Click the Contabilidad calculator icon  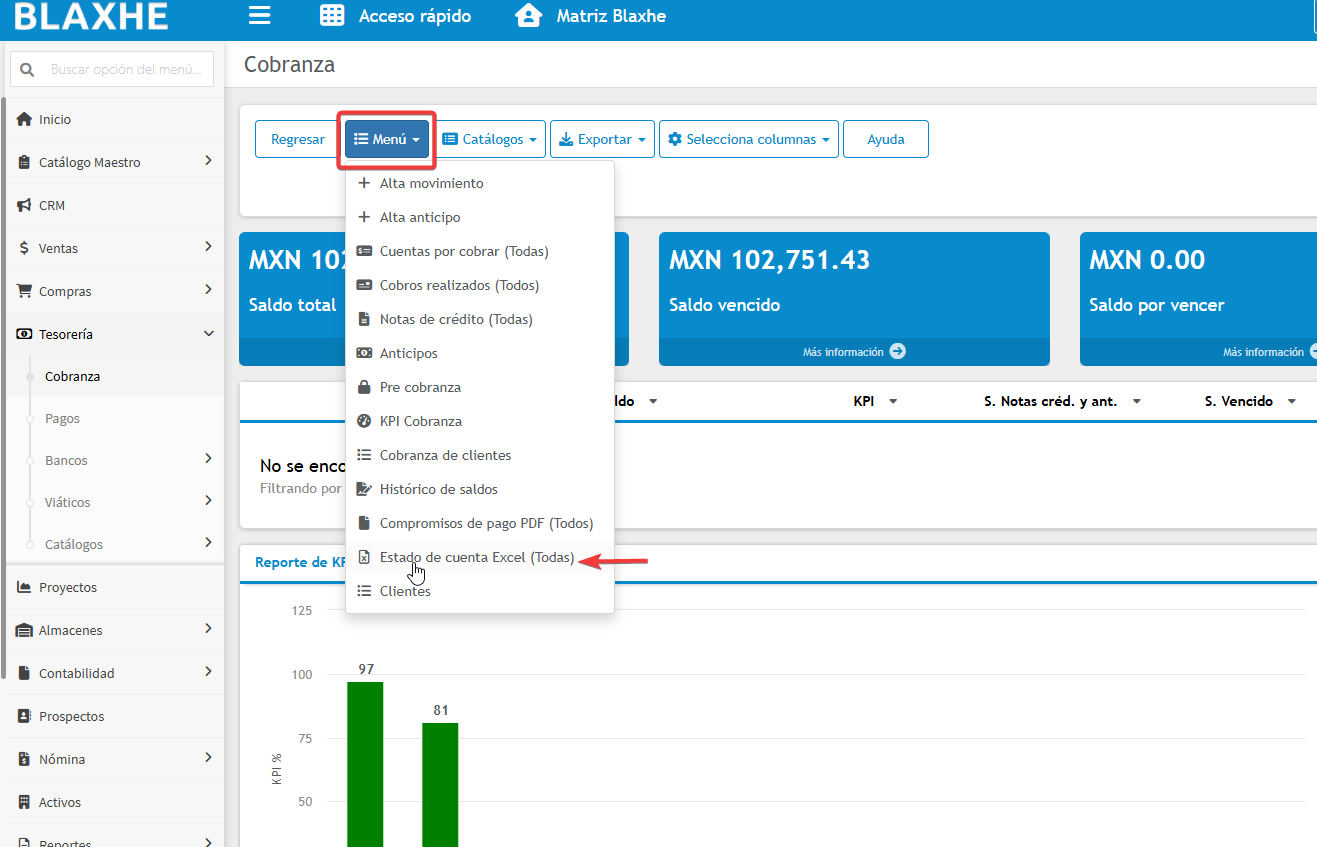click(x=24, y=673)
